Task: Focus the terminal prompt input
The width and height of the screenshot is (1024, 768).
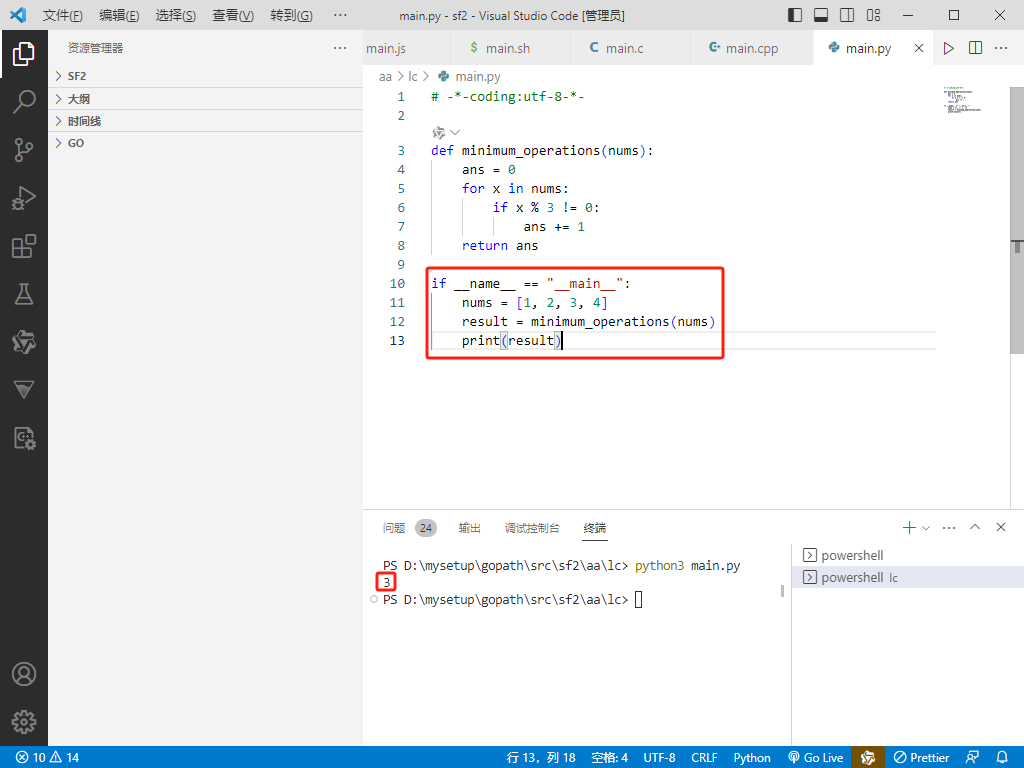Action: 638,600
